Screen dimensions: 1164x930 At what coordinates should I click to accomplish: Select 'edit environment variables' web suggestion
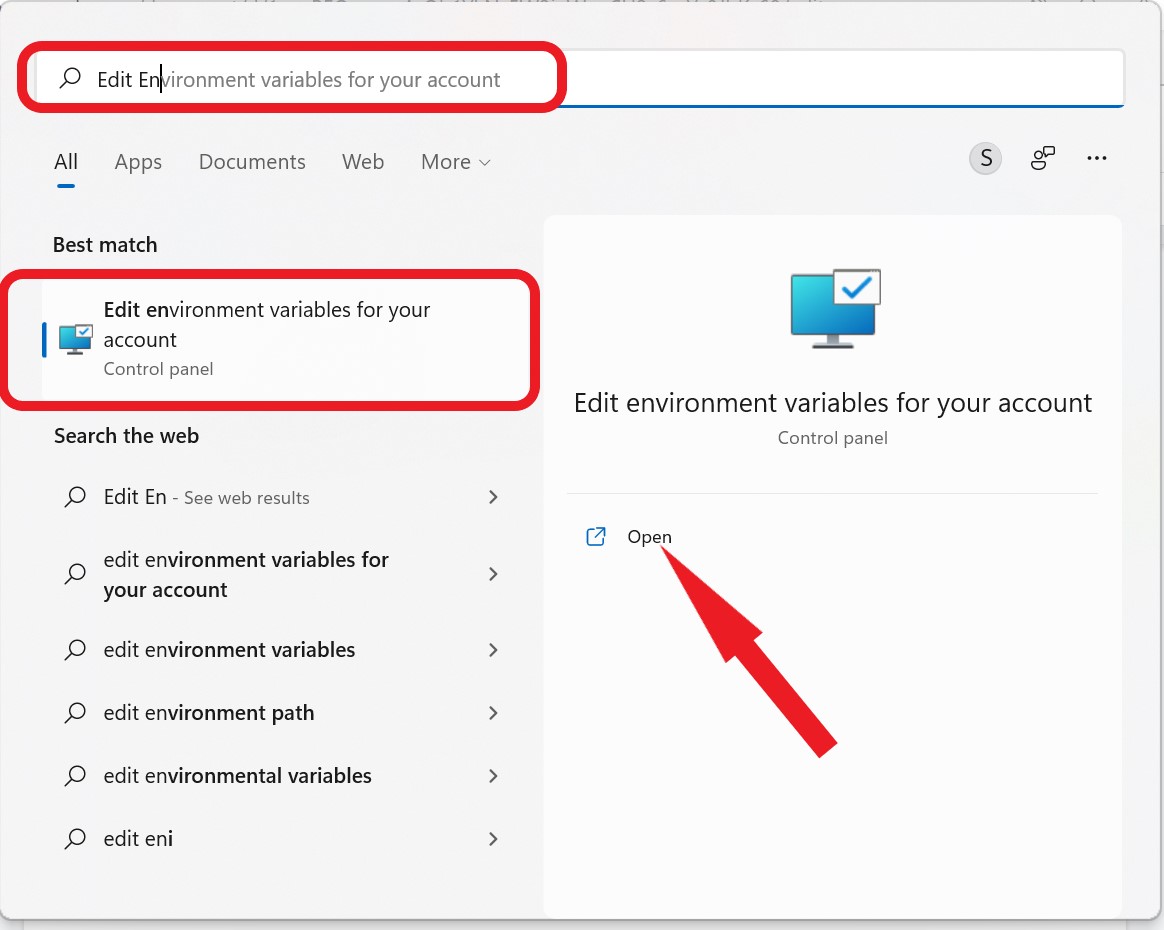pos(230,650)
